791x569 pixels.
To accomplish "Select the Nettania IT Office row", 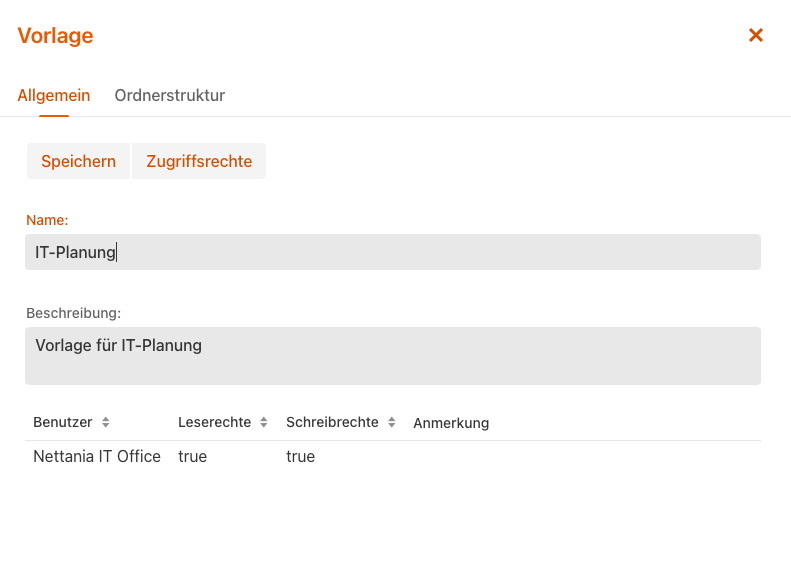I will tap(97, 457).
